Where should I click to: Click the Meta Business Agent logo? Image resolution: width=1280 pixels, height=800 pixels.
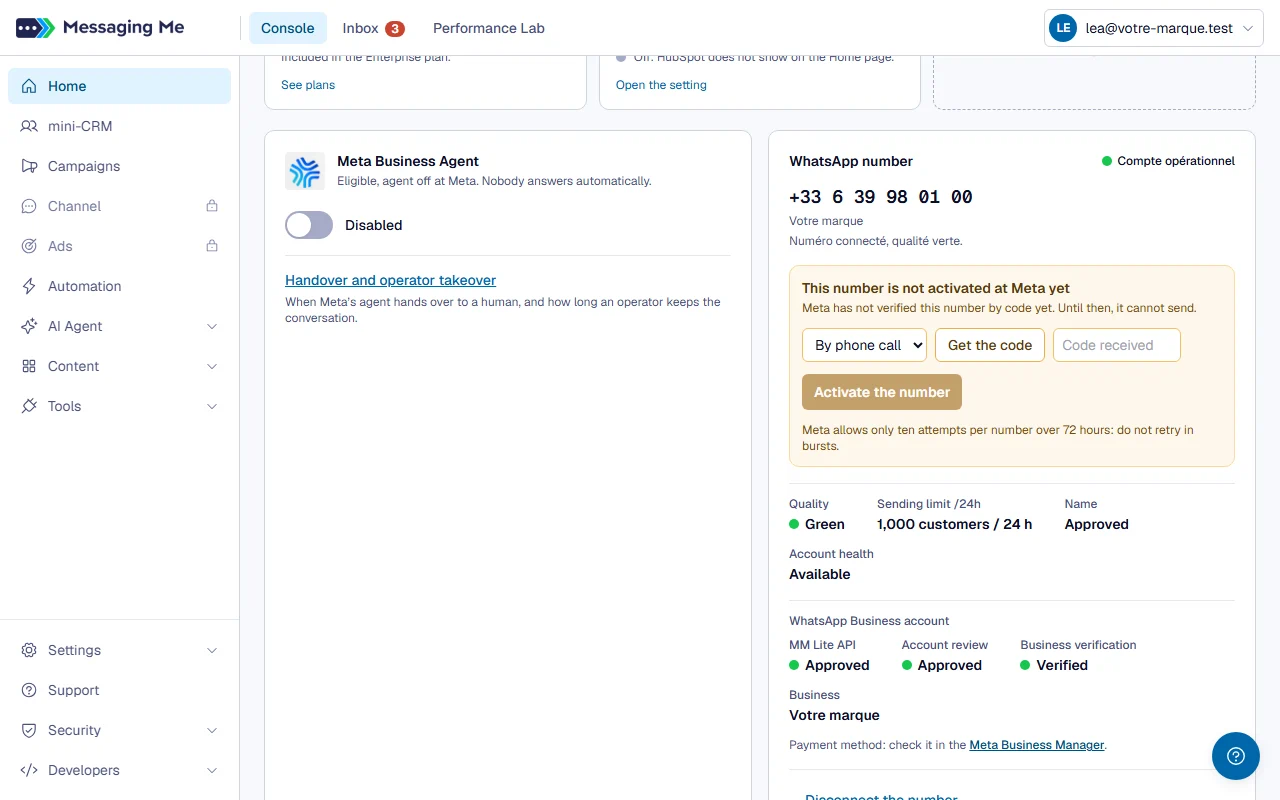click(305, 171)
